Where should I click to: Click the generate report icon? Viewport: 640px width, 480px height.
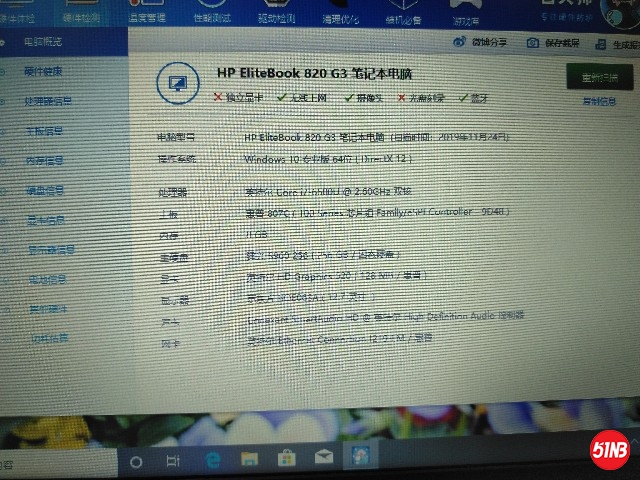click(600, 44)
